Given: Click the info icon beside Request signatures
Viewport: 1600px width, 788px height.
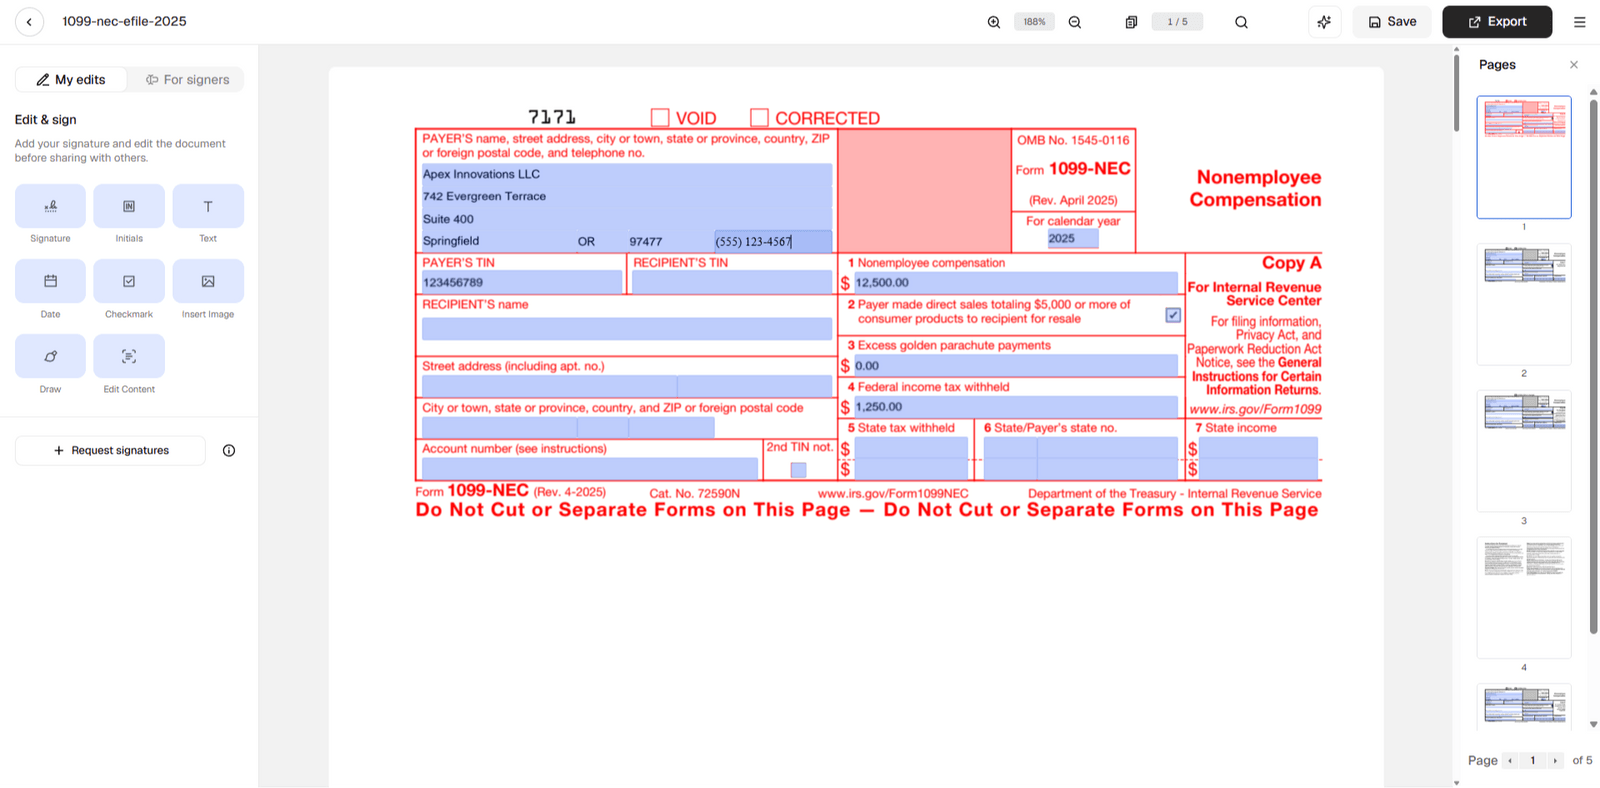Looking at the screenshot, I should pyautogui.click(x=229, y=451).
